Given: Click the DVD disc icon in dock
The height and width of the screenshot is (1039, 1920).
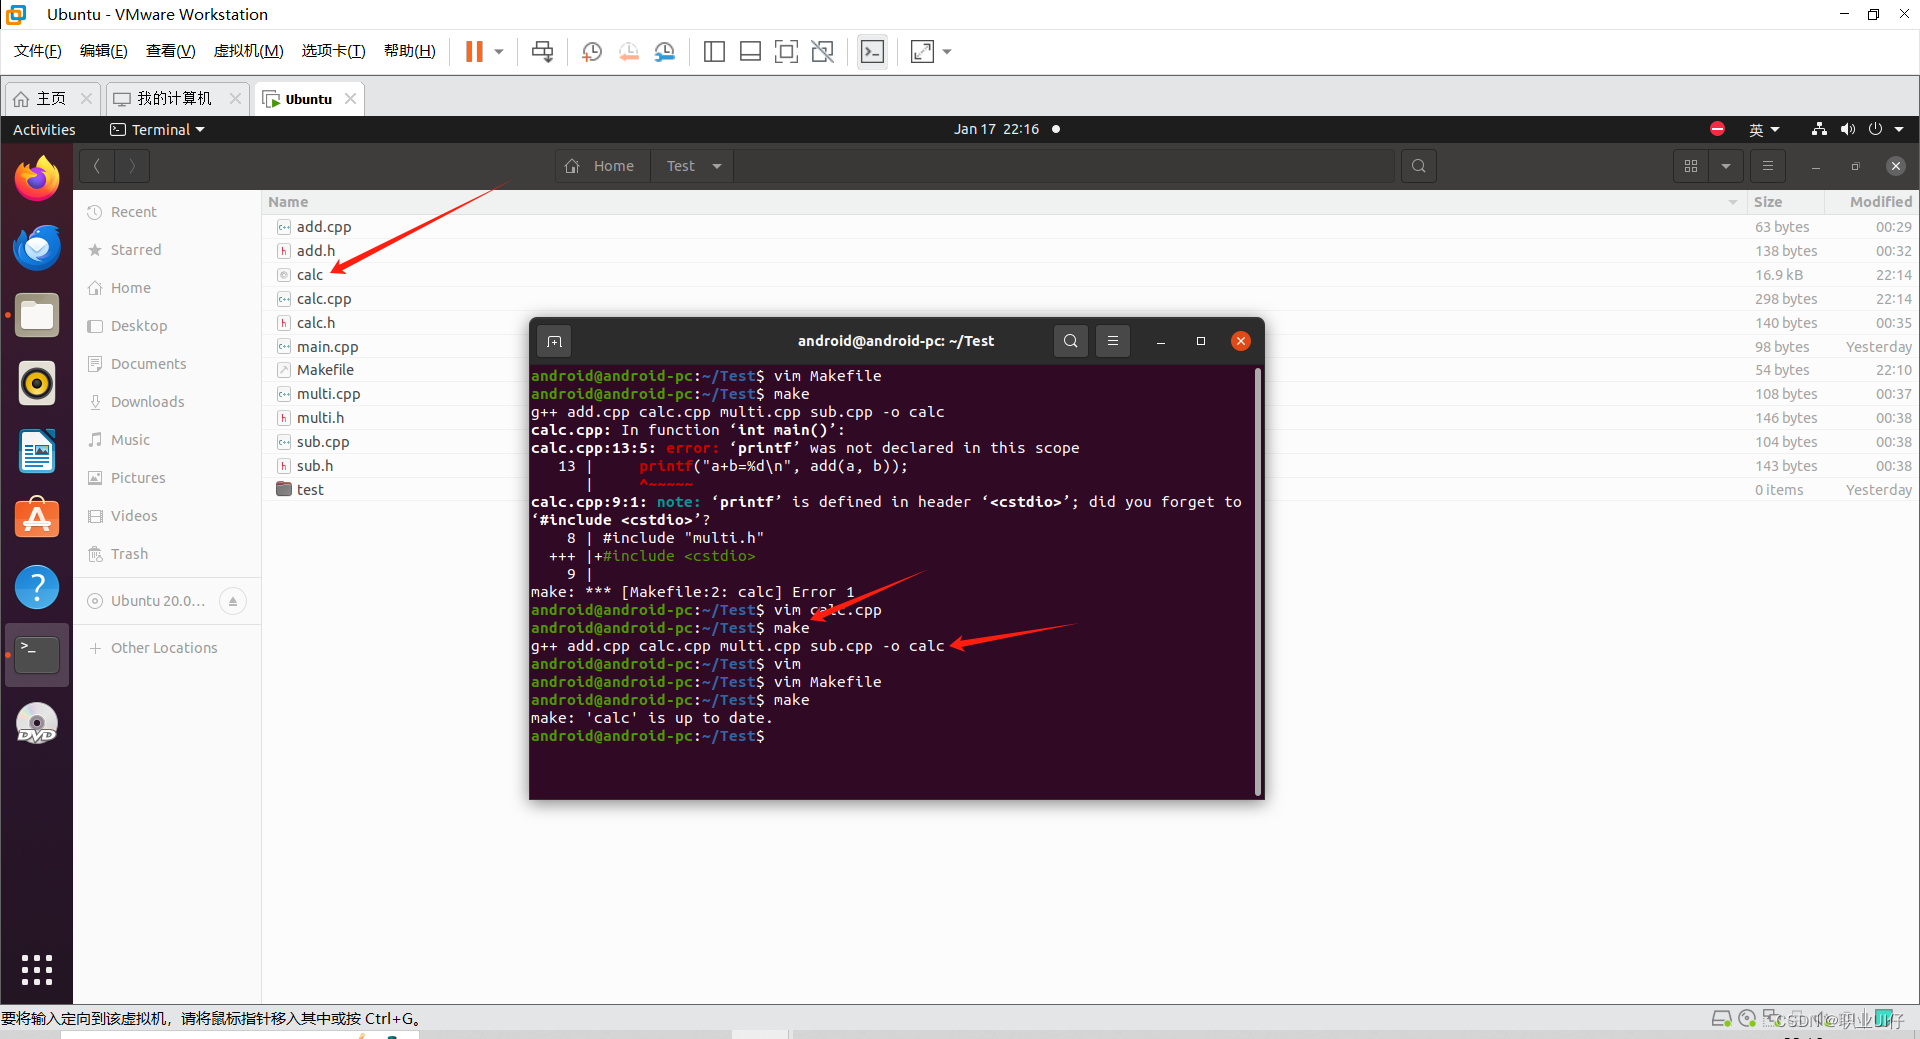Looking at the screenshot, I should (37, 723).
